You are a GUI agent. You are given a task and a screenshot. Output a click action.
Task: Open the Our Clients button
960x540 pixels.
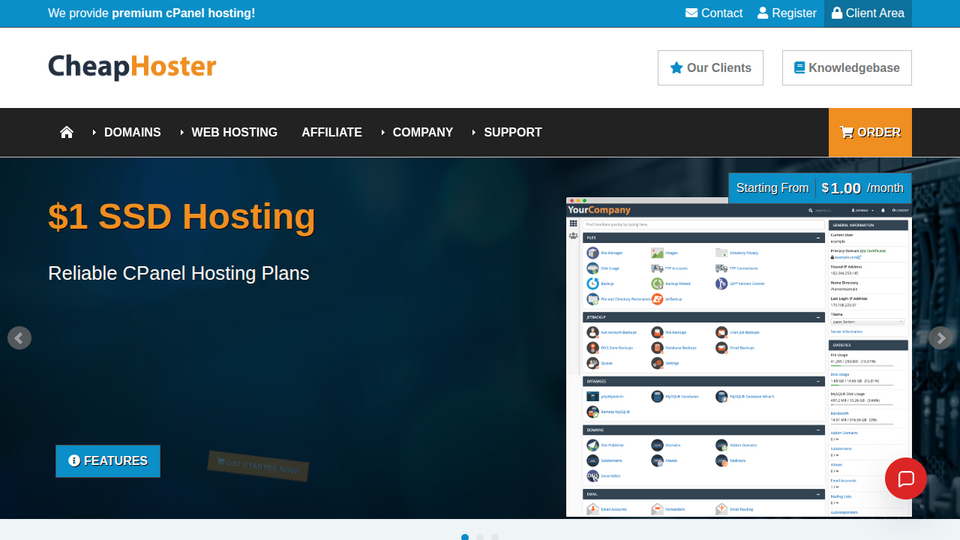(x=710, y=68)
